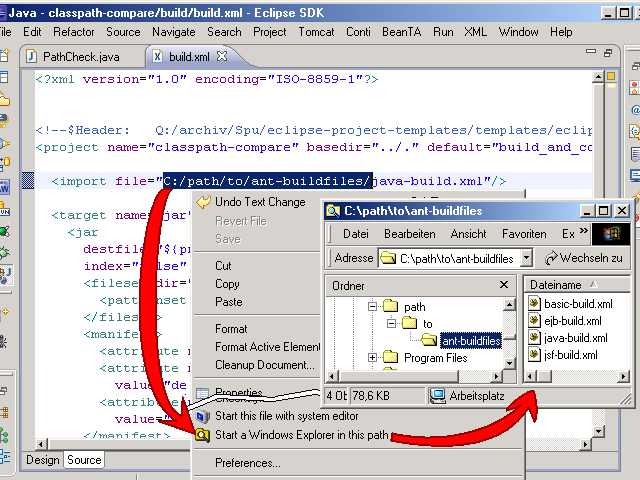Open the Refactor menu
This screenshot has height=480, width=640.
pos(73,32)
